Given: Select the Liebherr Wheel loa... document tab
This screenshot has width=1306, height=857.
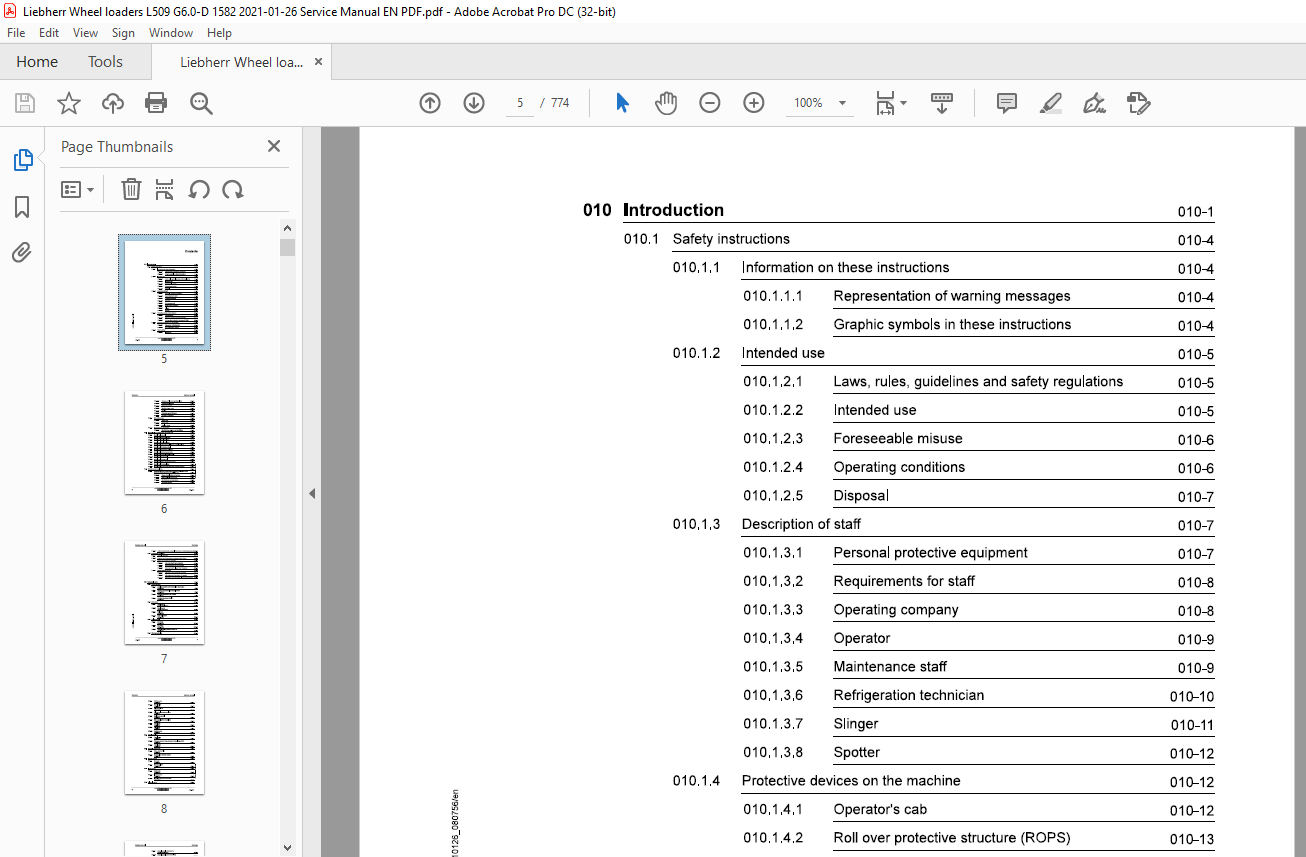Looking at the screenshot, I should (x=241, y=62).
